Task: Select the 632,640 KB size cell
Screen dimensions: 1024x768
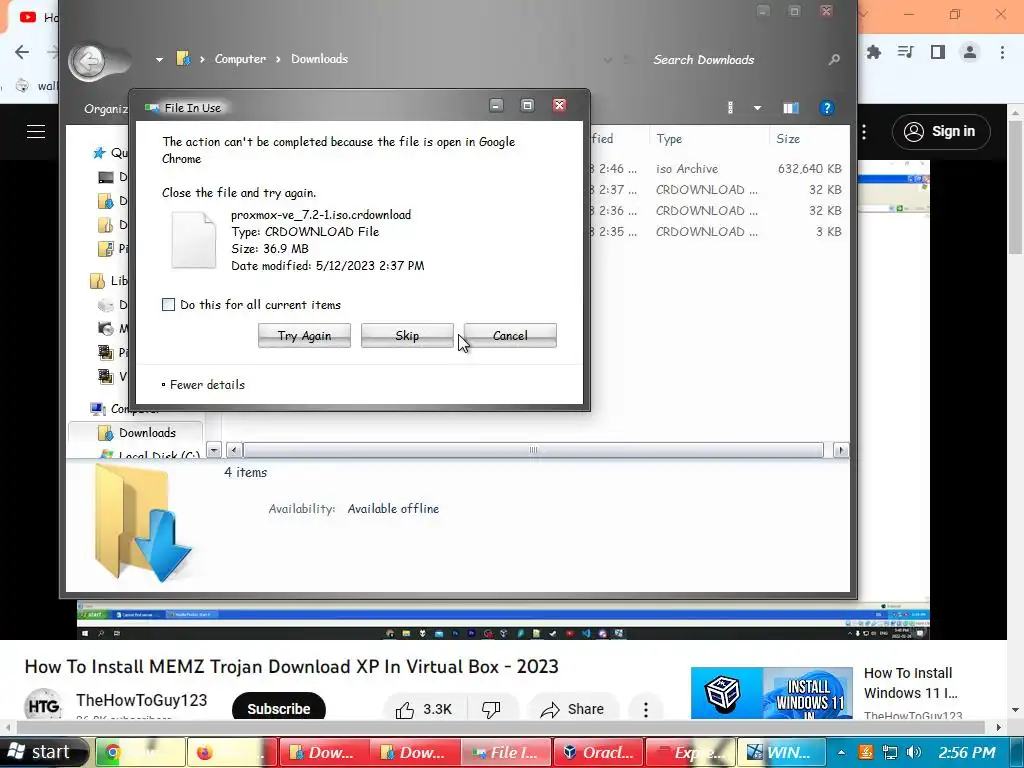Action: point(809,168)
